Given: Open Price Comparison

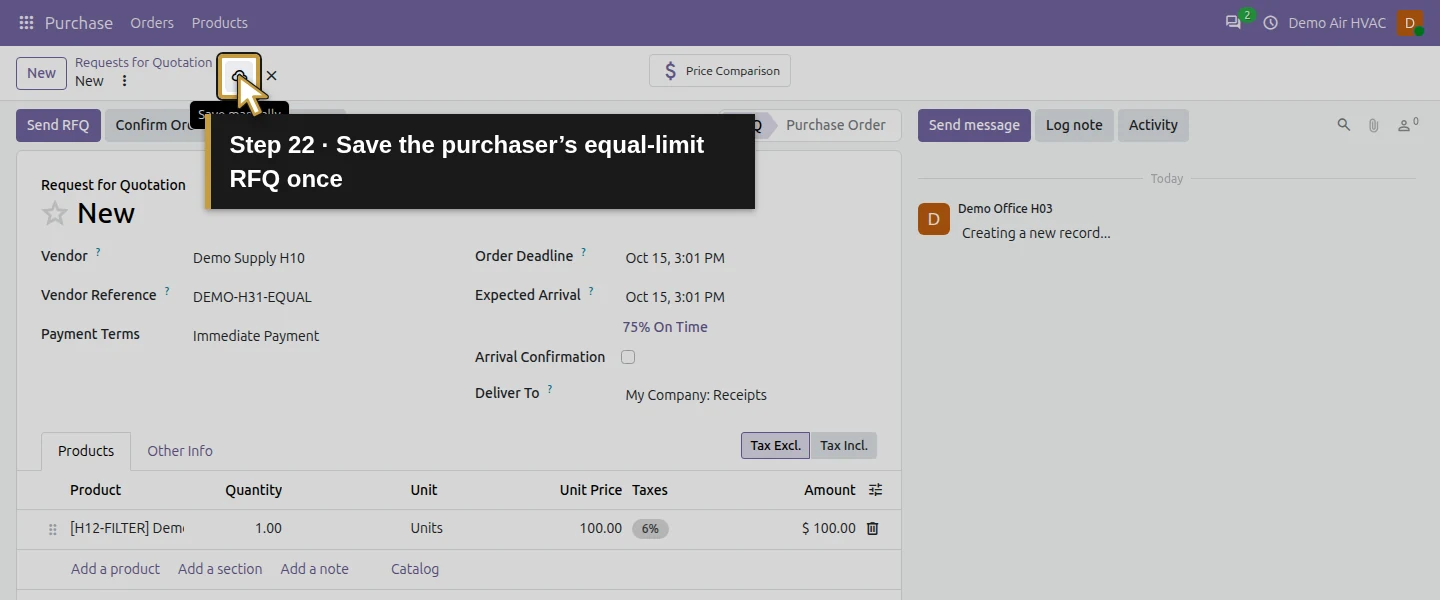Looking at the screenshot, I should 720,71.
